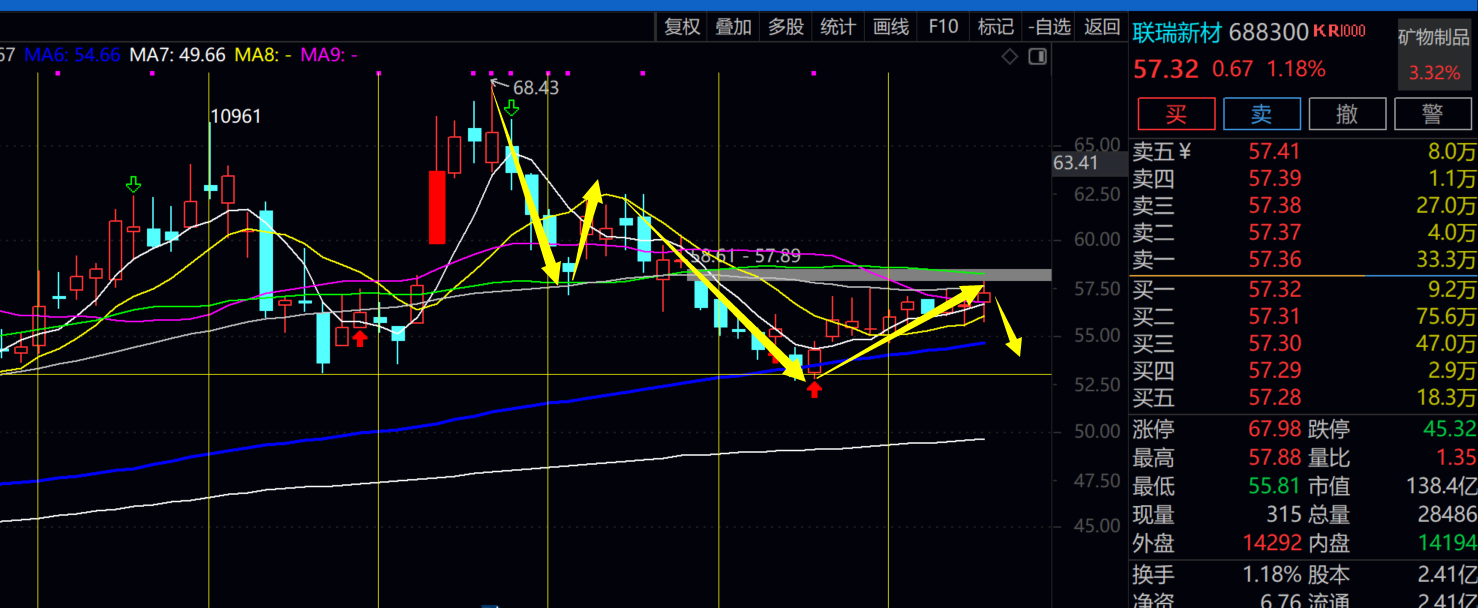Open the 复权 adjustment dropdown
Viewport: 1478px width, 608px height.
tap(682, 27)
